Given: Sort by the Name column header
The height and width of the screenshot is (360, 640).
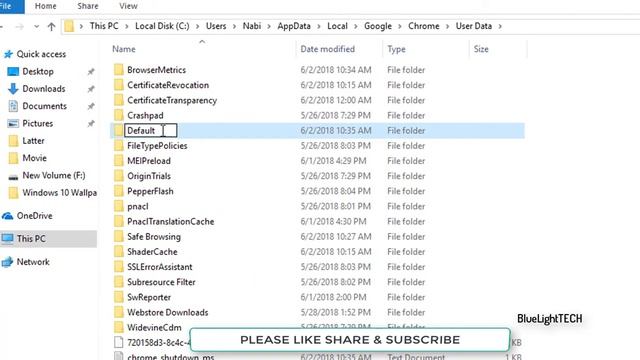Looking at the screenshot, I should click(x=124, y=49).
